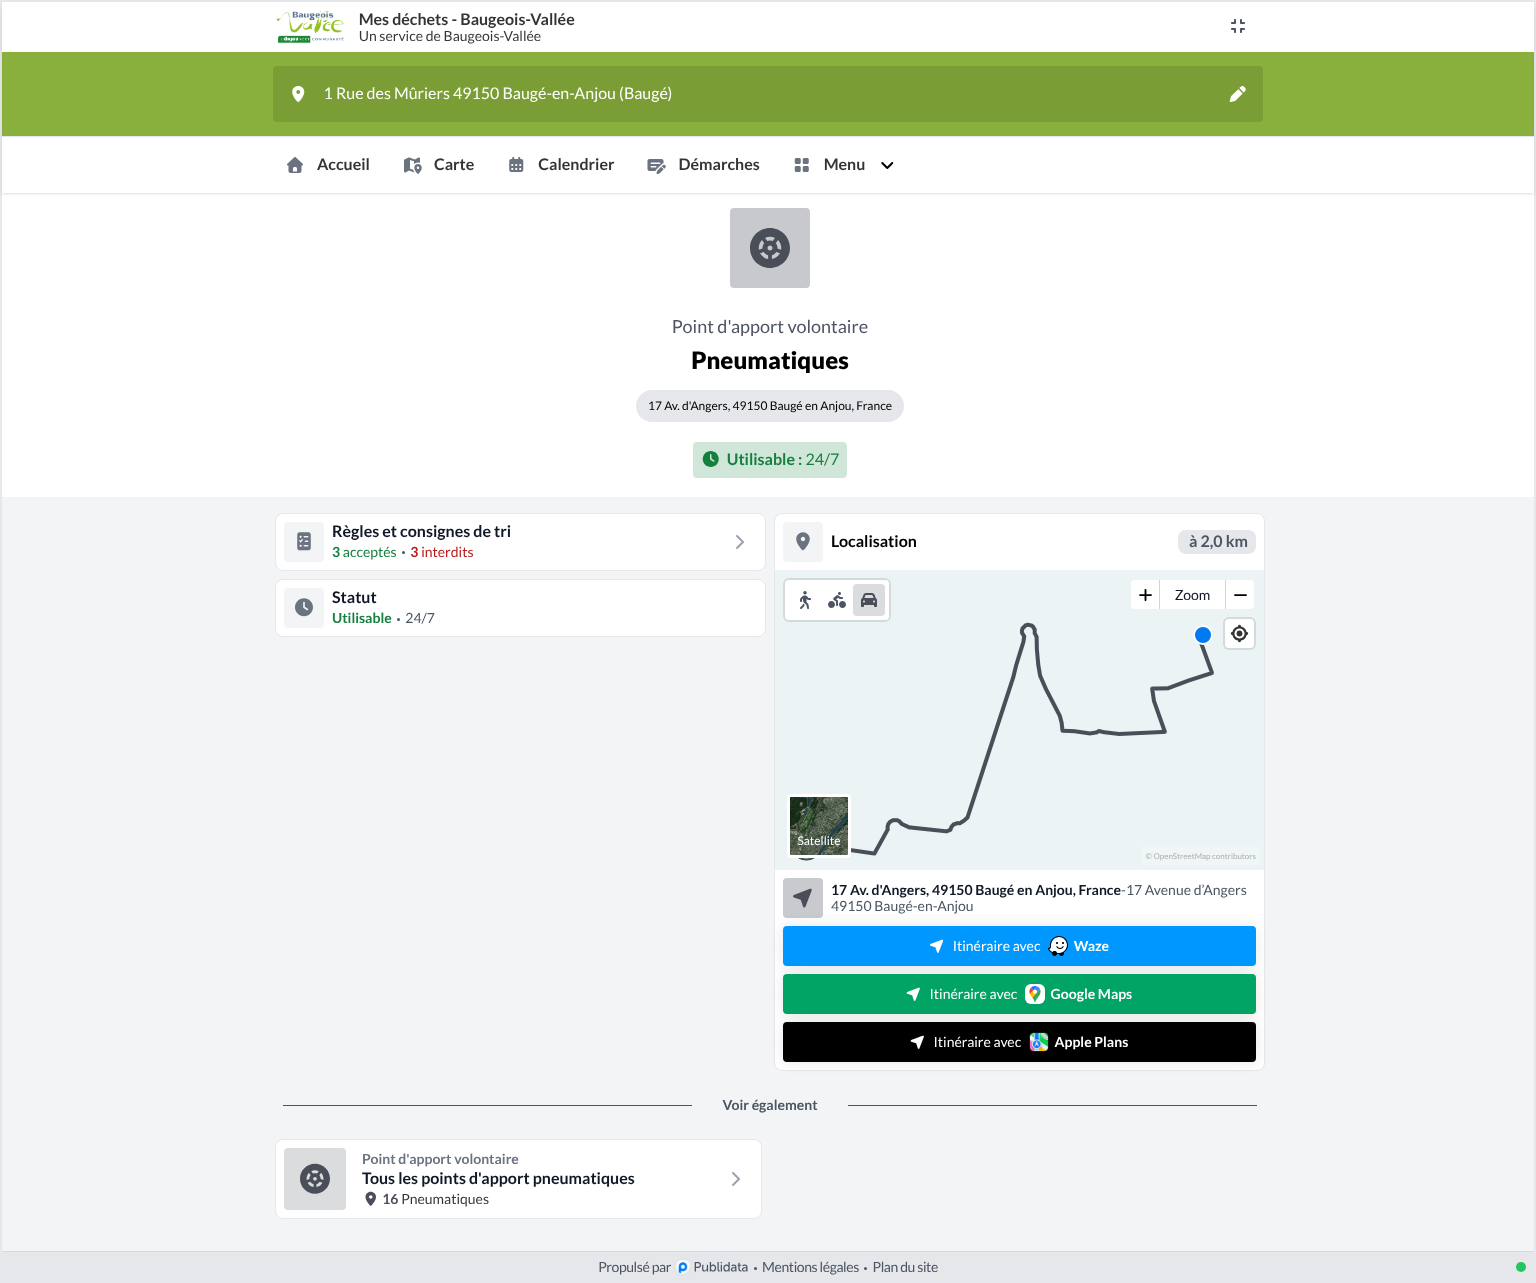This screenshot has height=1283, width=1536.
Task: Click the Pneumatiques heading
Action: click(x=770, y=361)
